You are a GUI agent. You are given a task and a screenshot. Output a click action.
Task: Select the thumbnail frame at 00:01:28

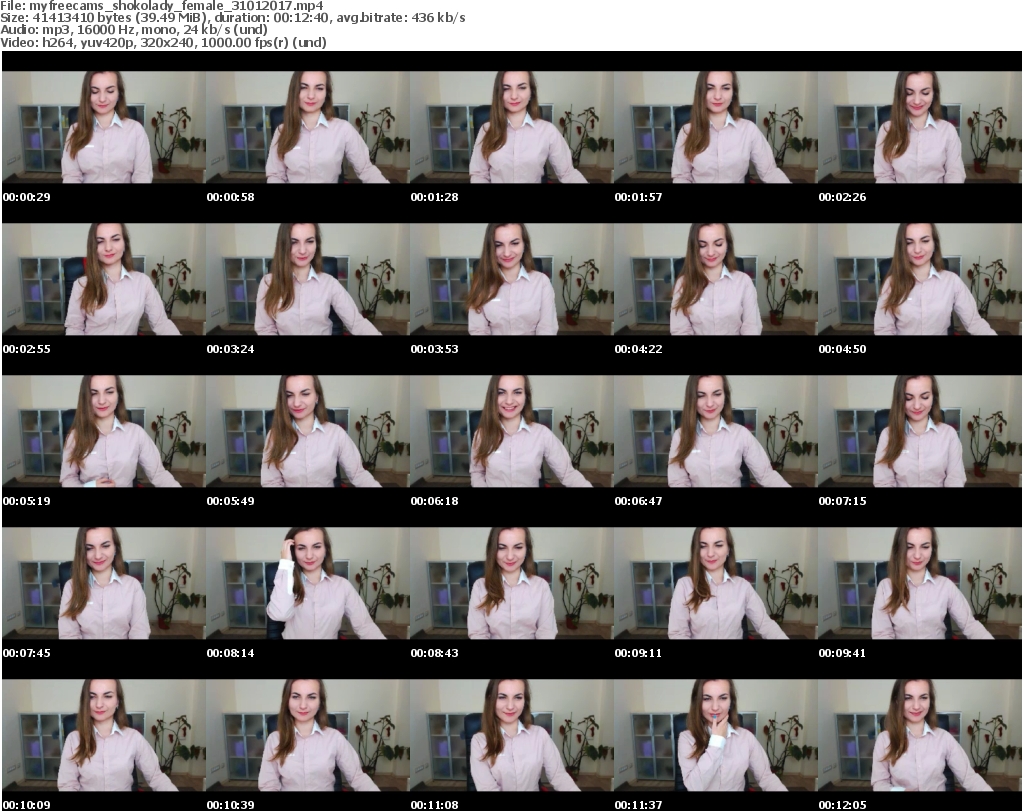[511, 127]
